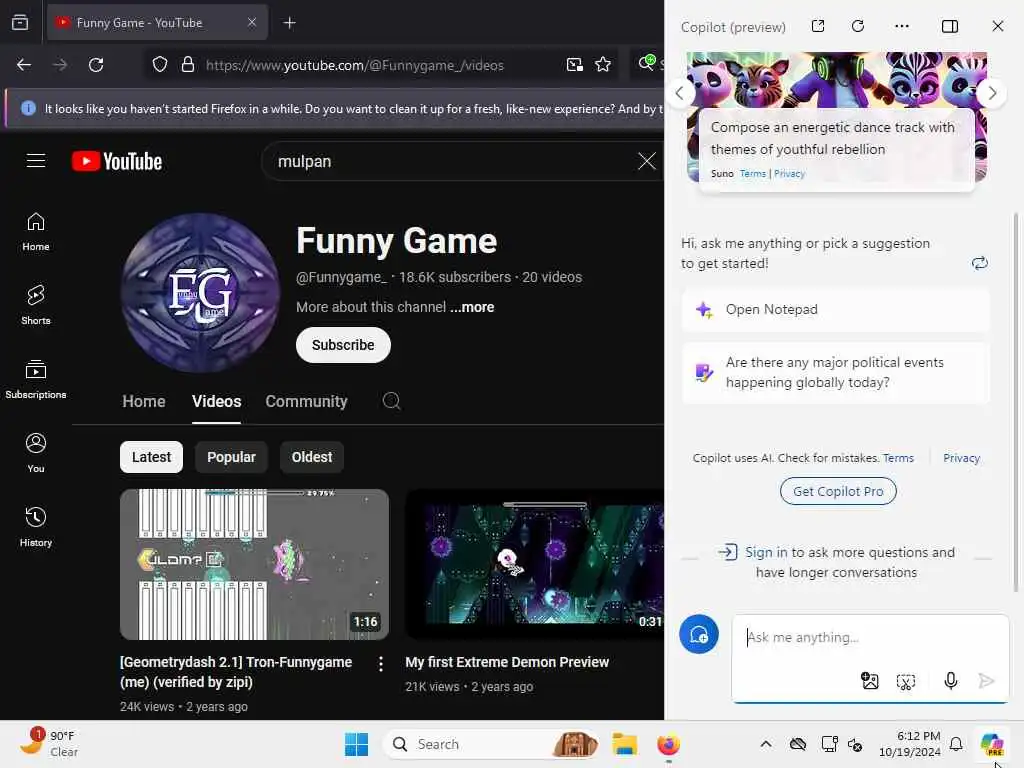
Task: Search within the channel using magnifier
Action: click(x=391, y=401)
